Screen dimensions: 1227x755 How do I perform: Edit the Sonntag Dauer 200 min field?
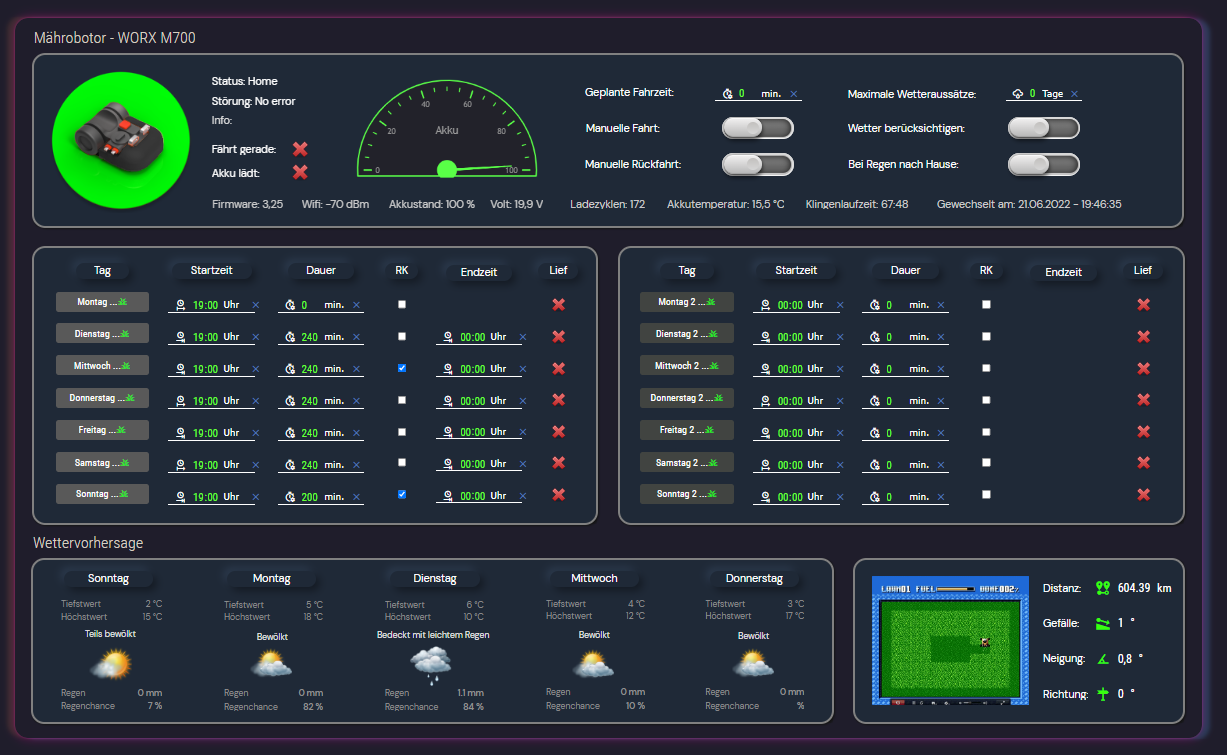(322, 497)
